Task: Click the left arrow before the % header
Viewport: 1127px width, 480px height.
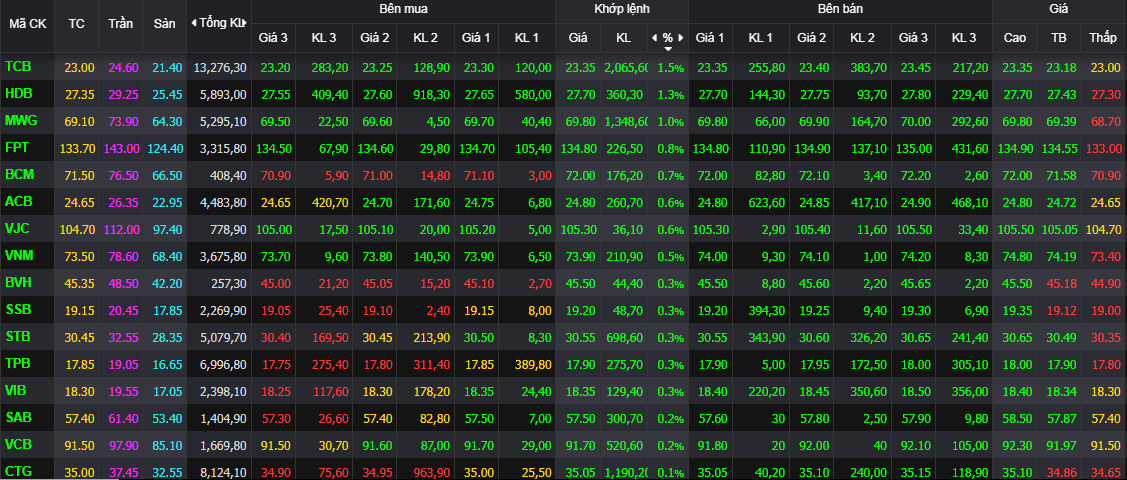Action: (x=655, y=37)
